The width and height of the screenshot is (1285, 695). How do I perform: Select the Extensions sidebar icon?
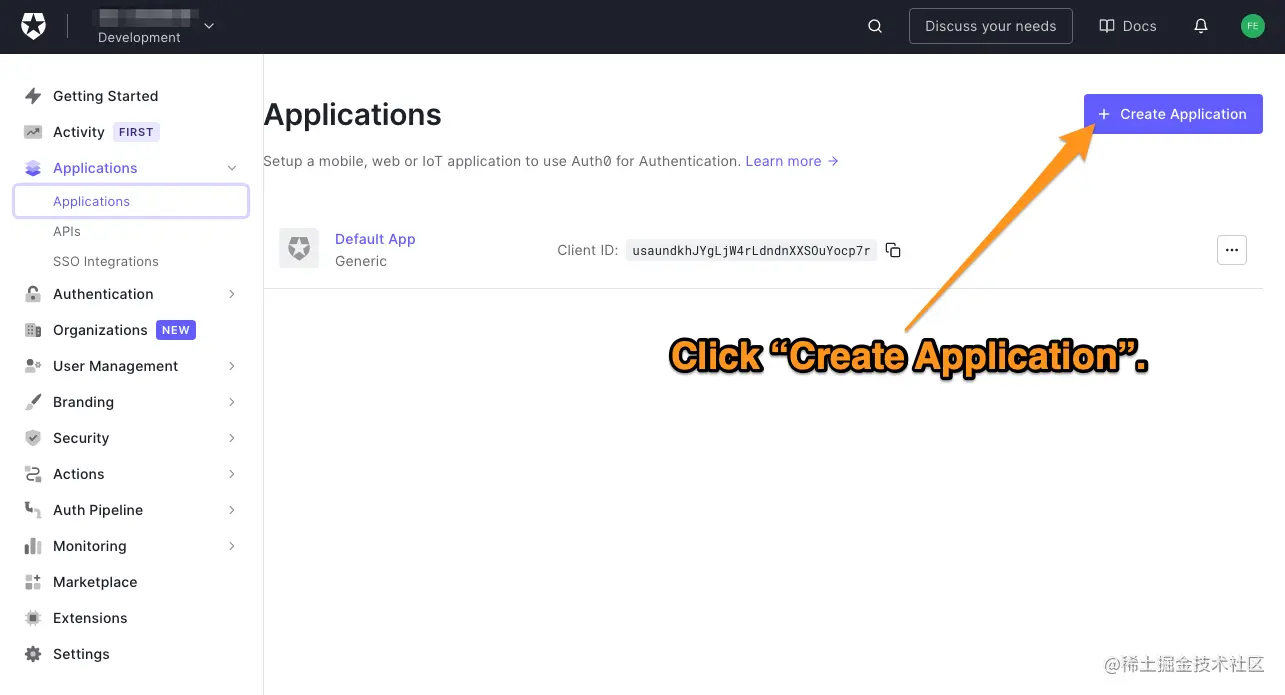click(31, 618)
